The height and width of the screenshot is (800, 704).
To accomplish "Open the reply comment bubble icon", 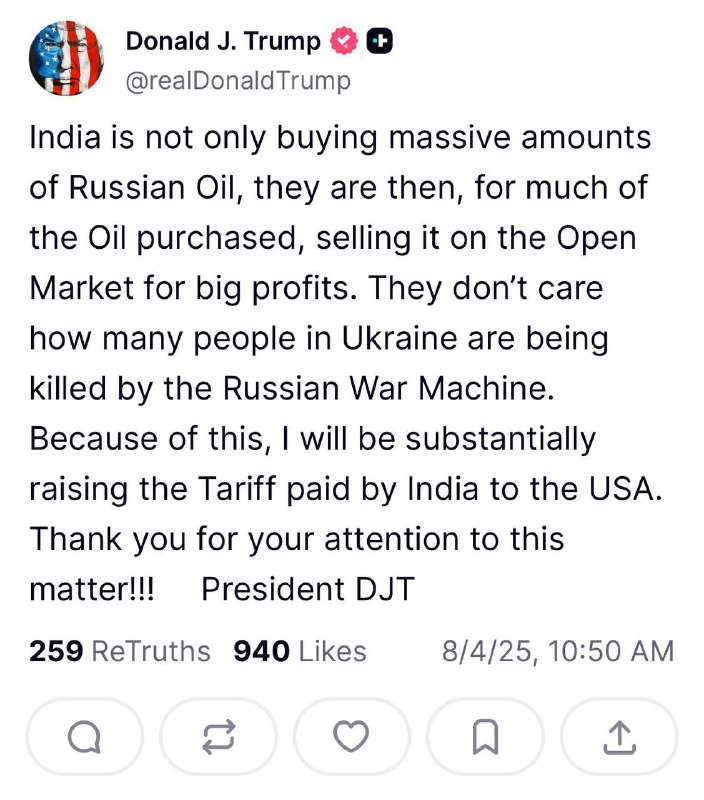I will point(84,736).
